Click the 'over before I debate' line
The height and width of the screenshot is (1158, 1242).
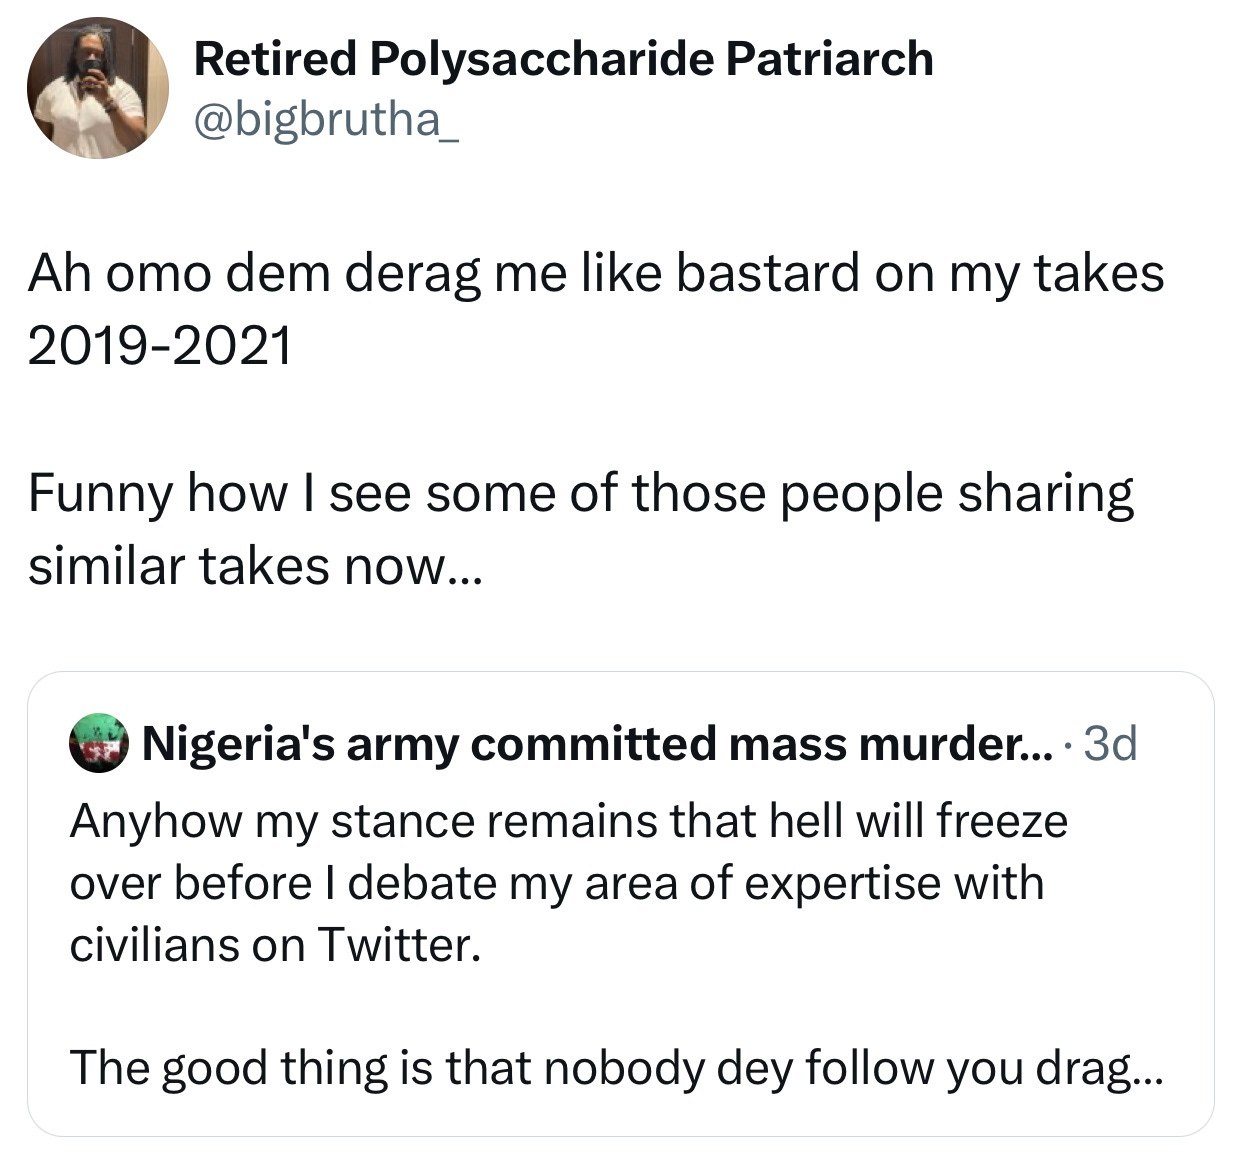[556, 884]
